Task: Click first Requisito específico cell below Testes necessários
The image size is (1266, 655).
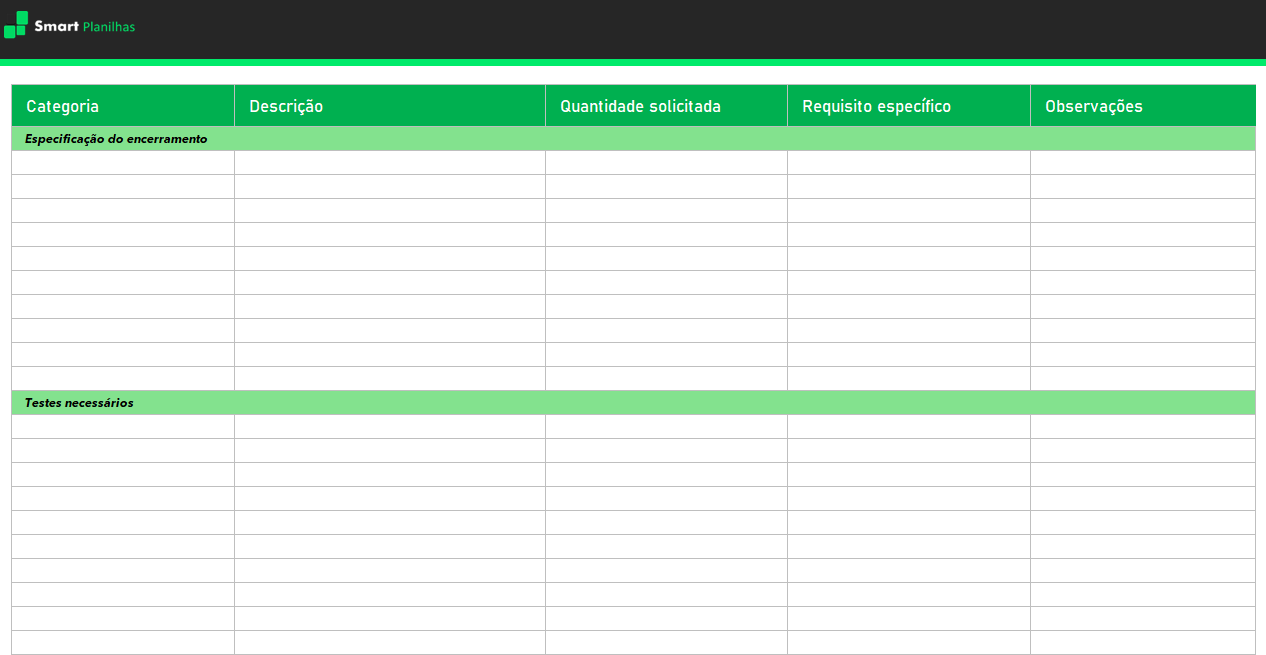Action: click(x=908, y=427)
